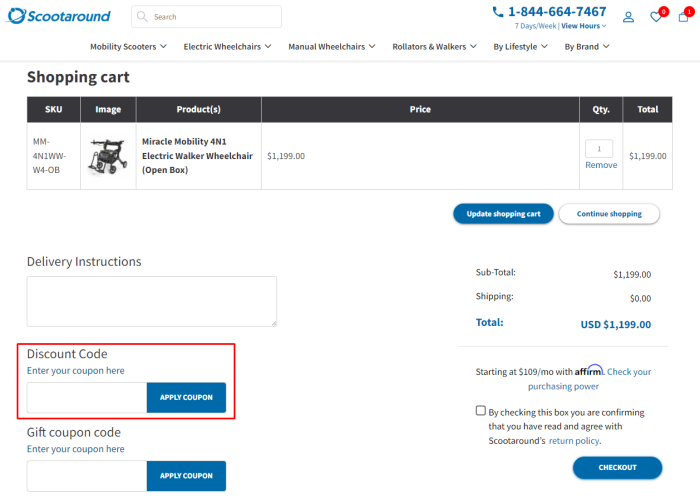Click the Image column header

pyautogui.click(x=108, y=109)
